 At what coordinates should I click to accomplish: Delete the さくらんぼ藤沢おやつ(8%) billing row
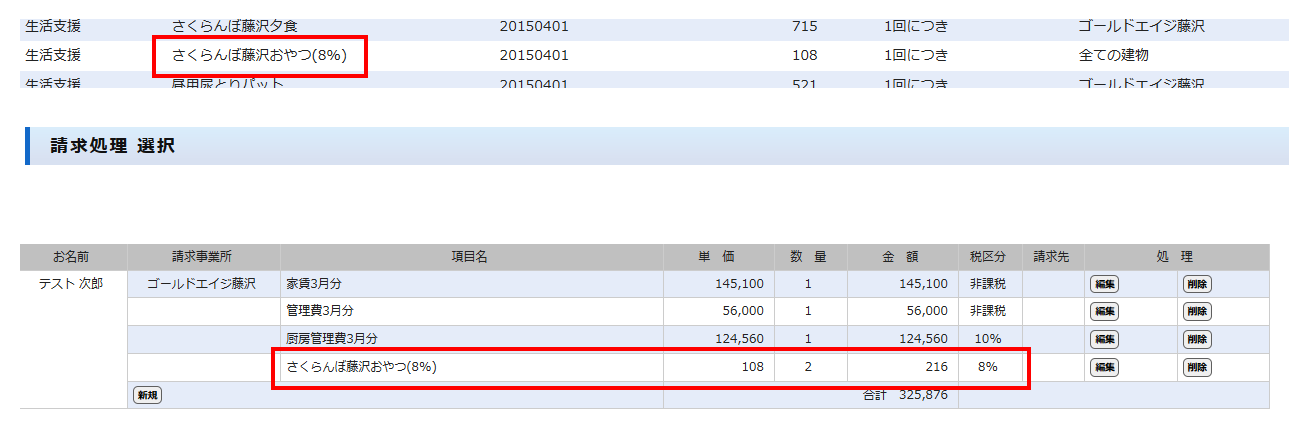tap(1197, 367)
